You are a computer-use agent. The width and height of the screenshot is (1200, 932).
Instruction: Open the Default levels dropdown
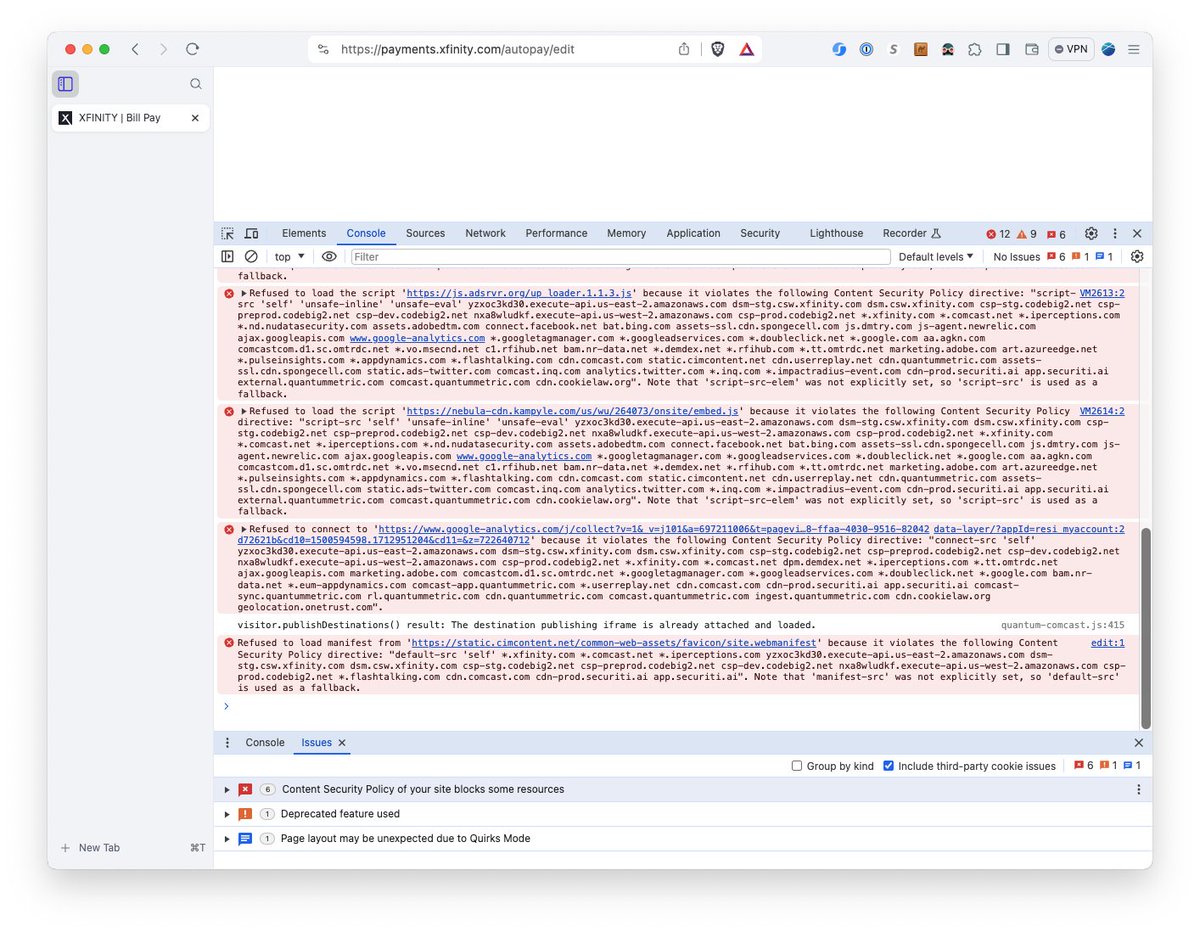[x=936, y=257]
